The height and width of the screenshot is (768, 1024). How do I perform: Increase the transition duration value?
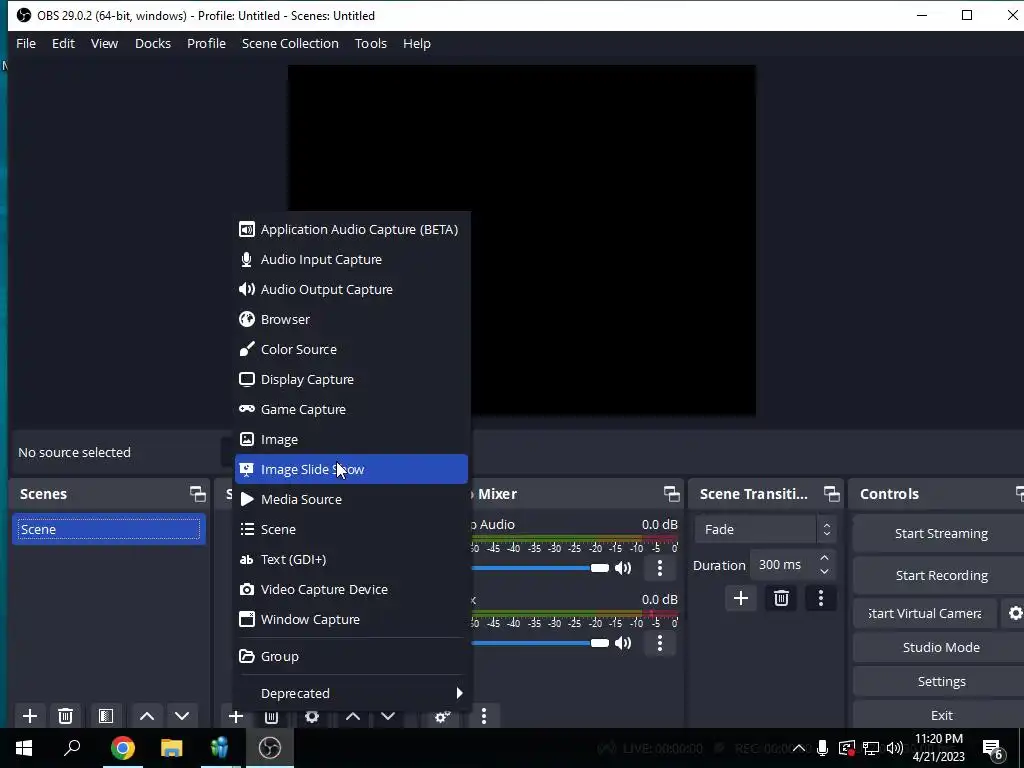(x=824, y=558)
